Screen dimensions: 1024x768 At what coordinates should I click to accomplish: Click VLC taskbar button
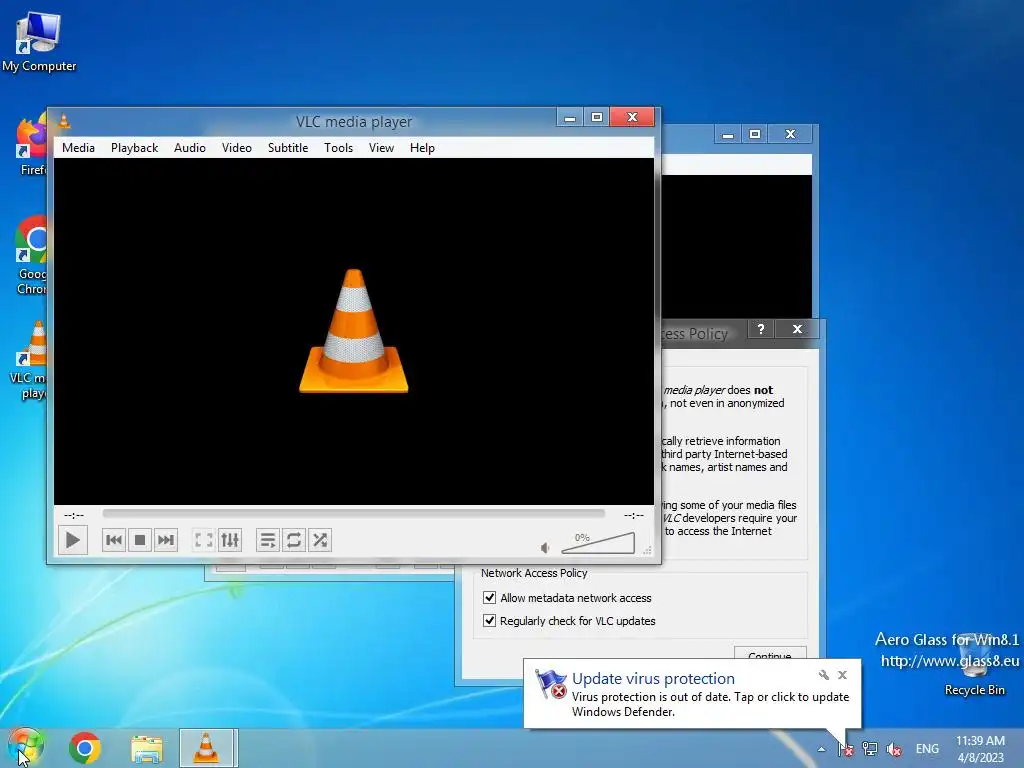[x=206, y=748]
